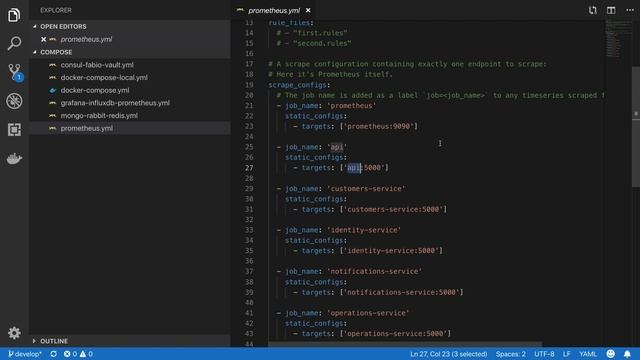Screen dimensions: 640x360
Task: Change indentation via Spaces: 2
Action: [511, 354]
